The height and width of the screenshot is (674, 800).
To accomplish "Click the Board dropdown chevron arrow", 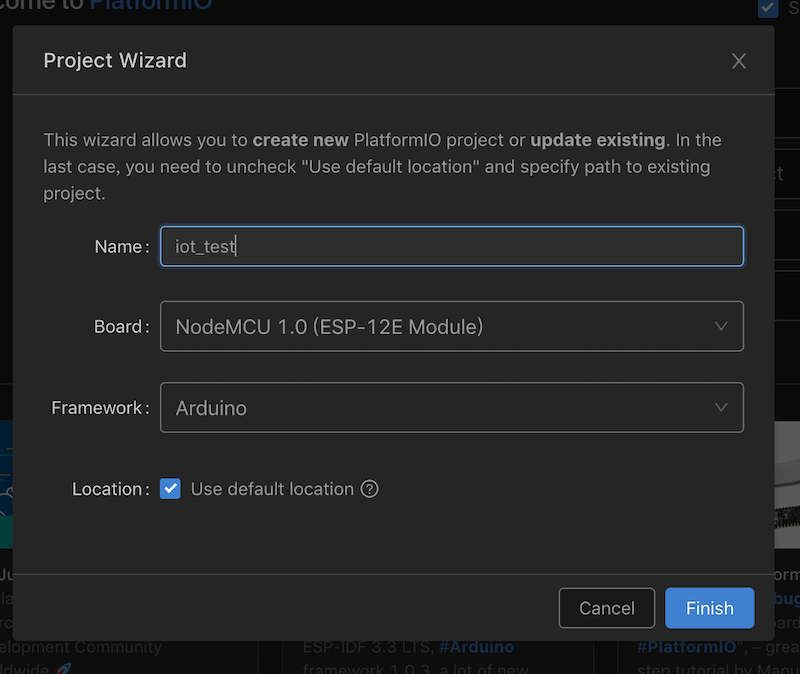I will click(x=721, y=326).
